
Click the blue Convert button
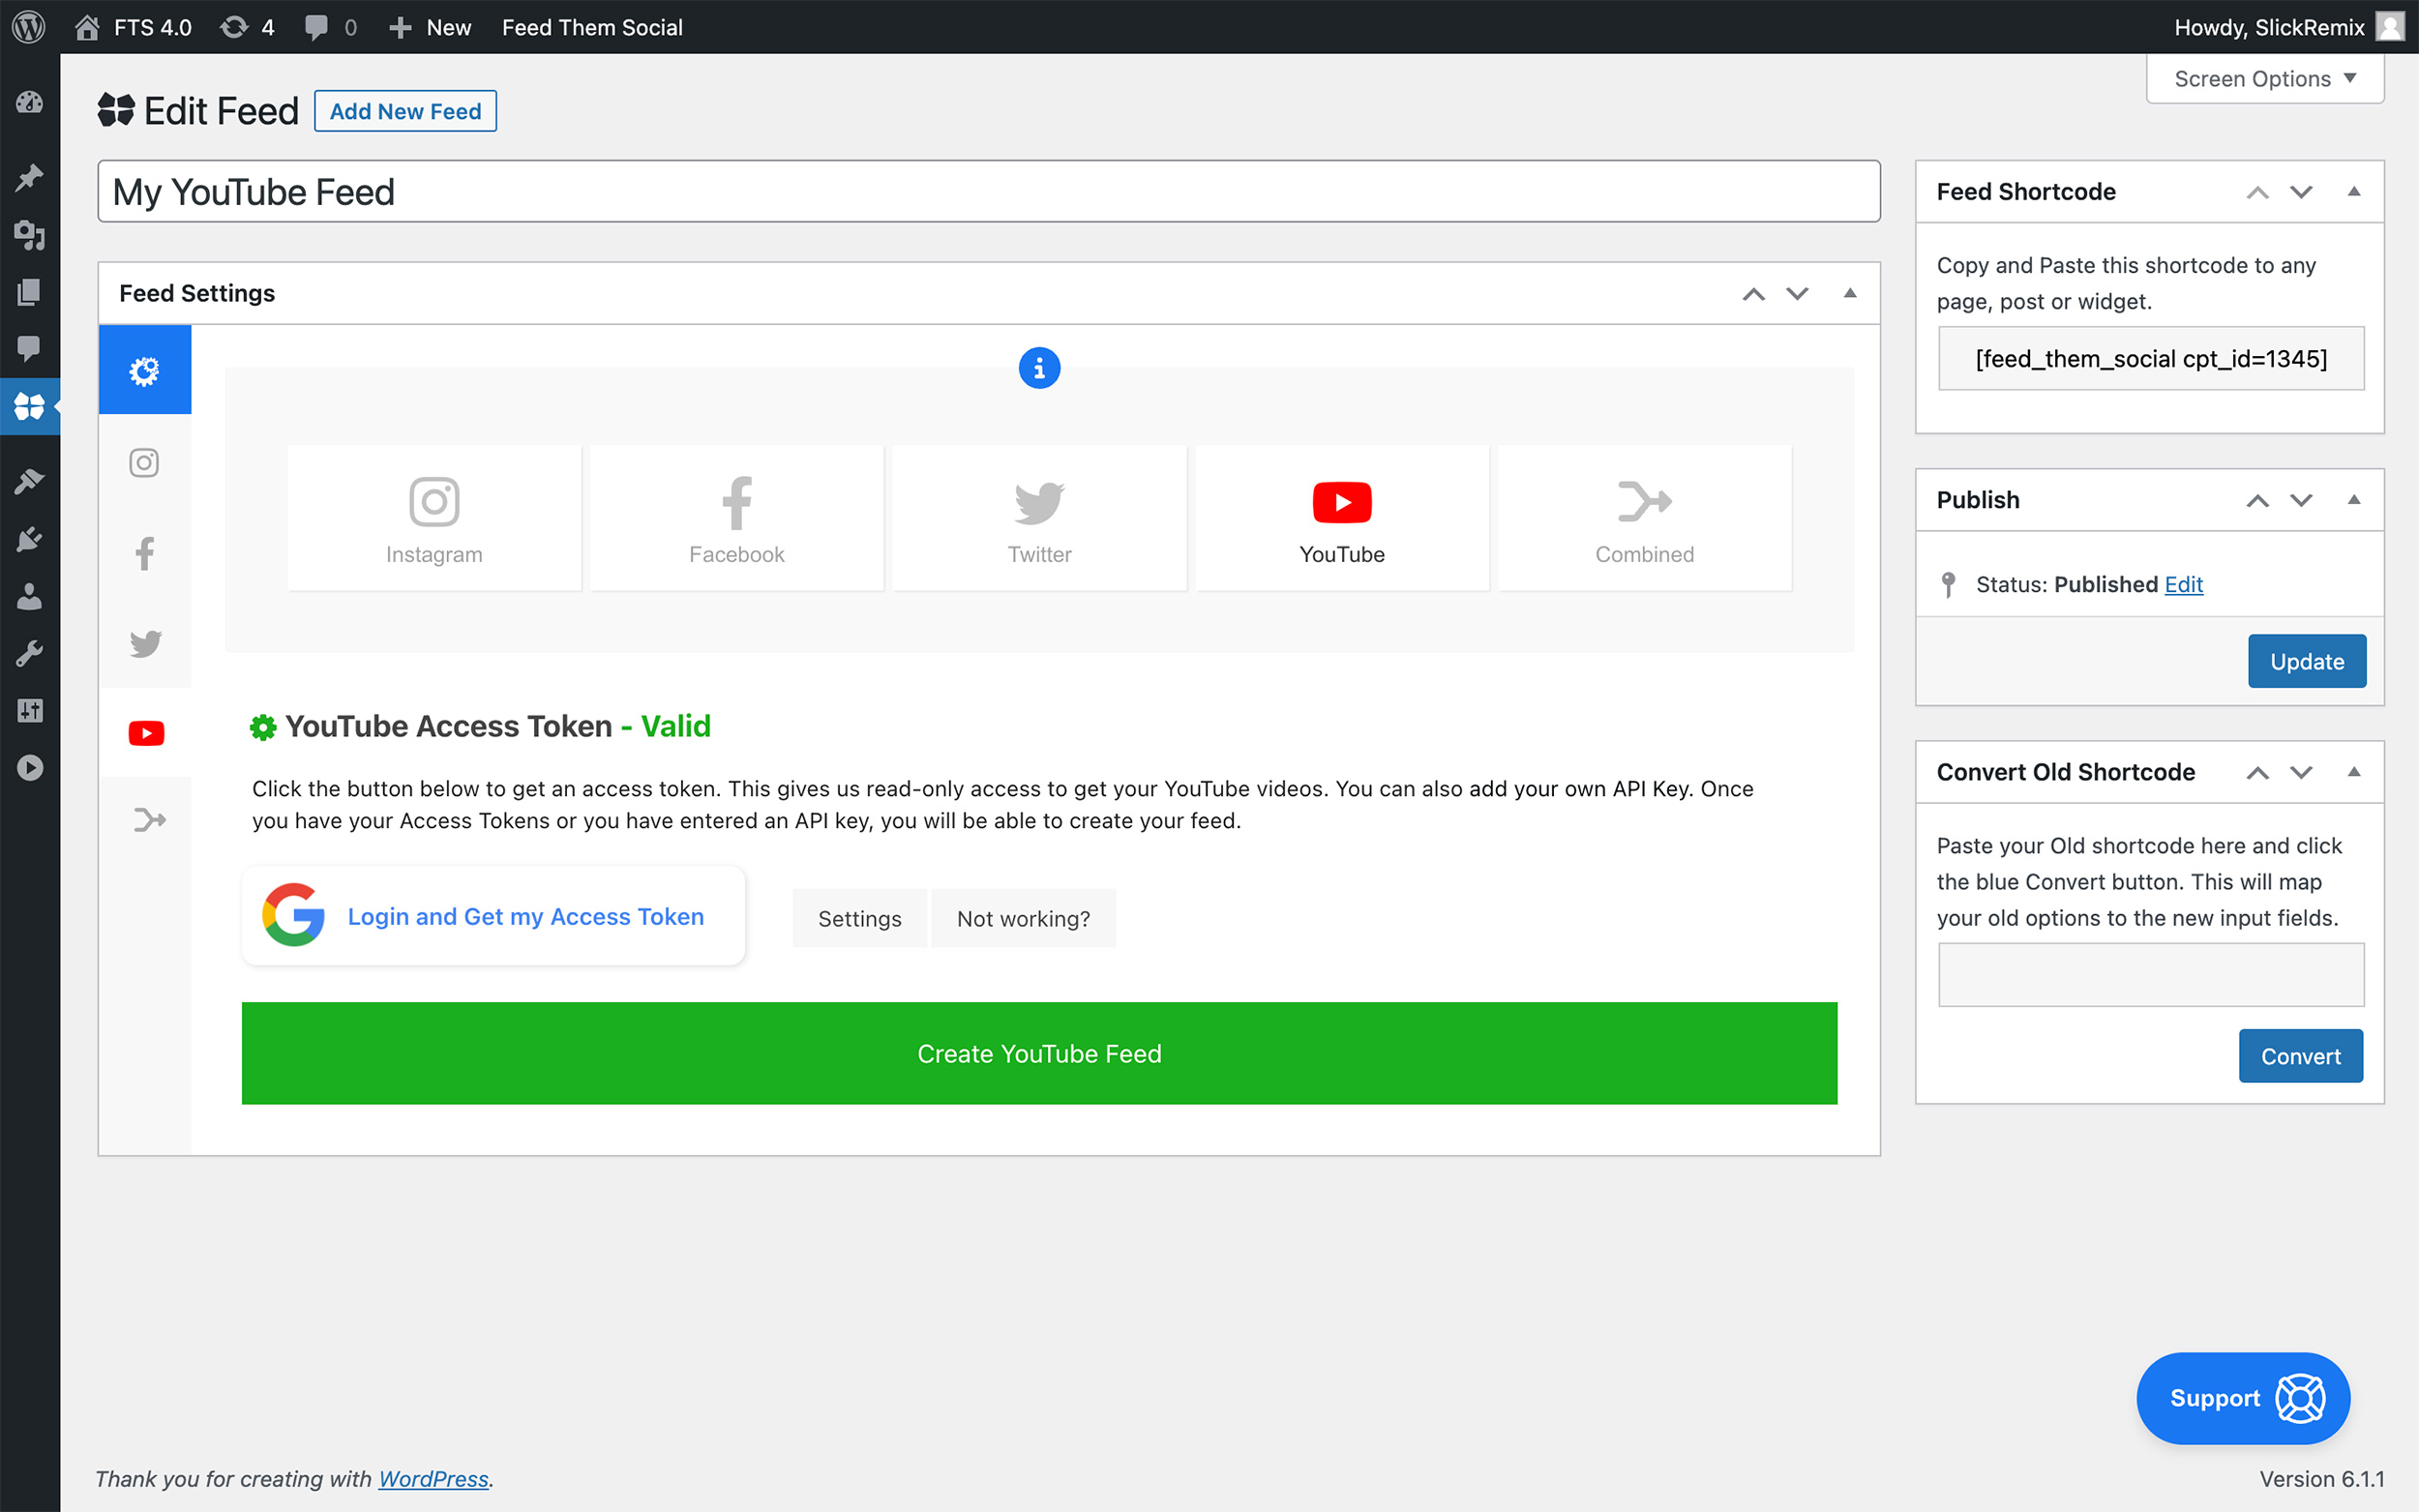tap(2301, 1056)
